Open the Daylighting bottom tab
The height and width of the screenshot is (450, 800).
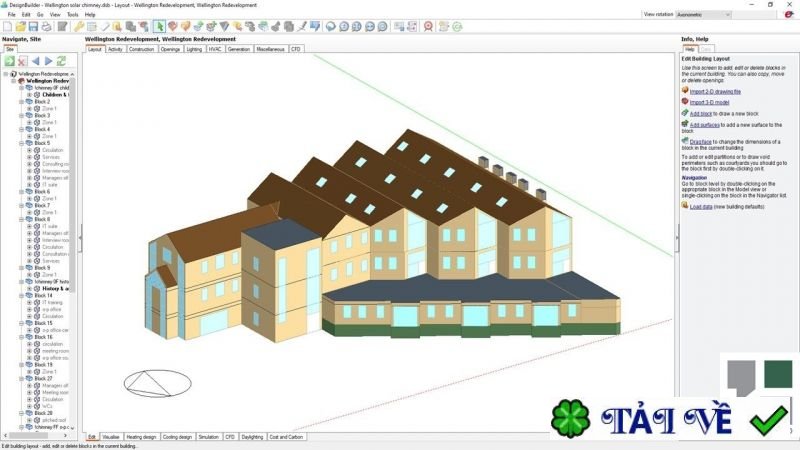click(252, 437)
